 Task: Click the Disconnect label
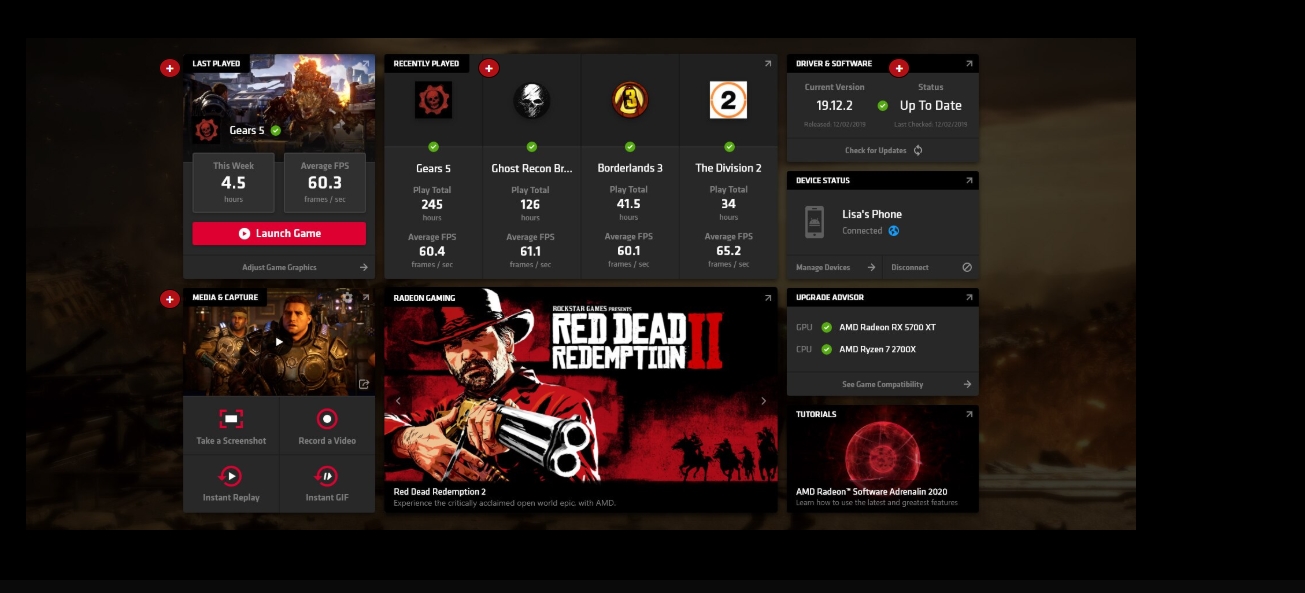pyautogui.click(x=910, y=267)
